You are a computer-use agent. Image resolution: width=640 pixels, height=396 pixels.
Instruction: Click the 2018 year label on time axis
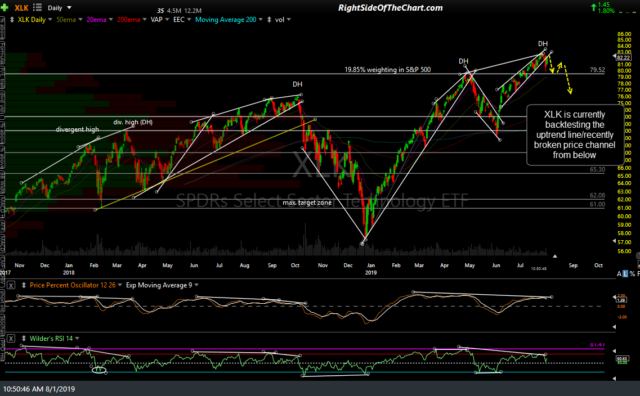click(x=69, y=272)
